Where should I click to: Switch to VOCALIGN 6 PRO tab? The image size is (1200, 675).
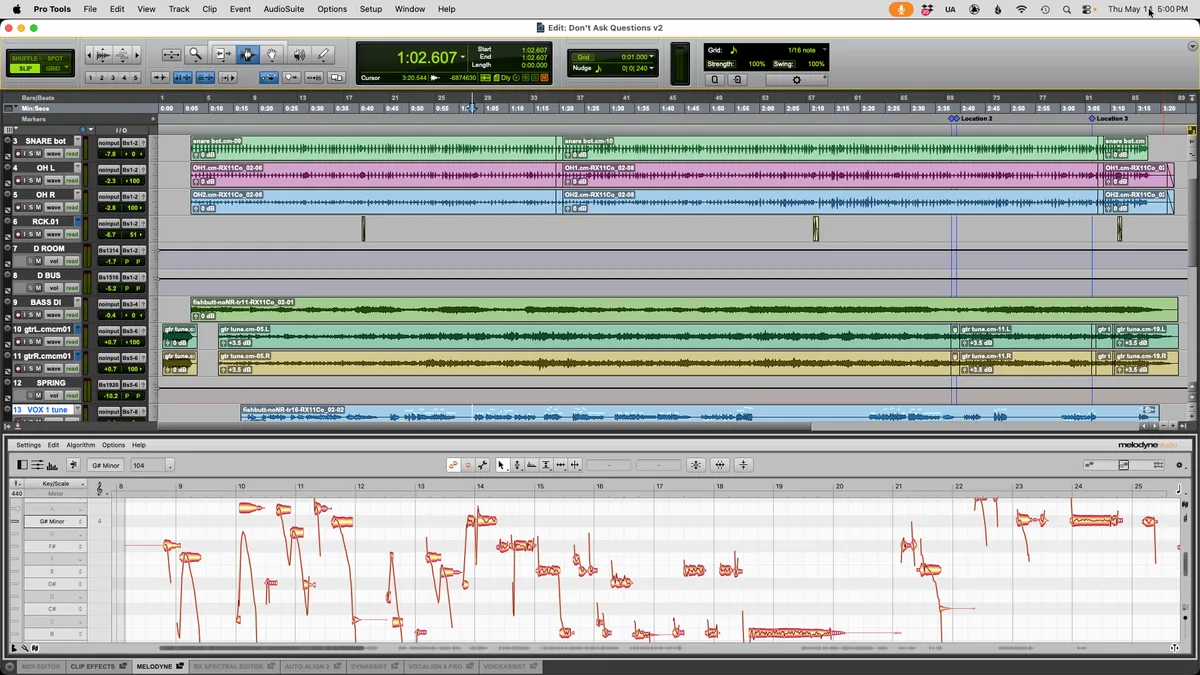pos(440,666)
